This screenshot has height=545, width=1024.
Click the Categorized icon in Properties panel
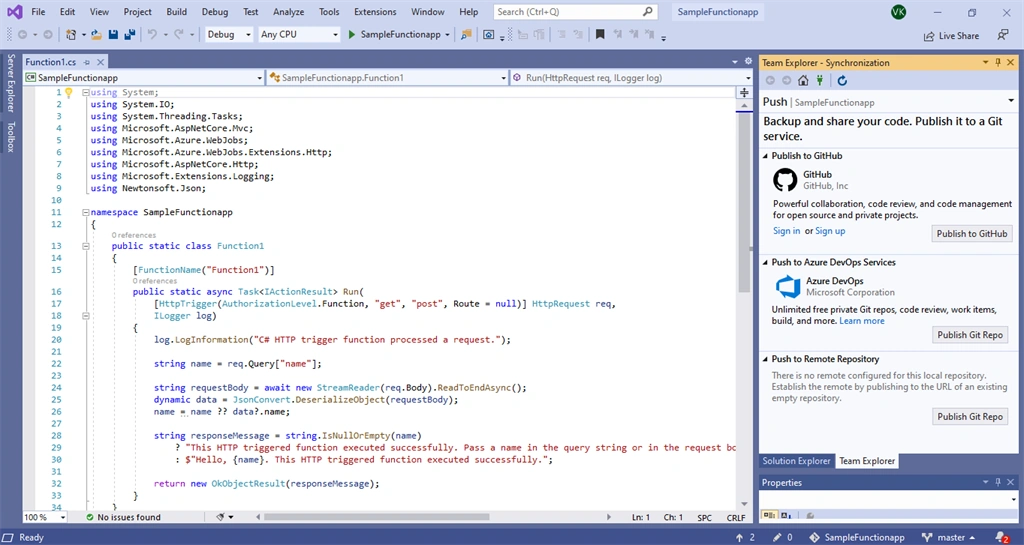coord(769,516)
